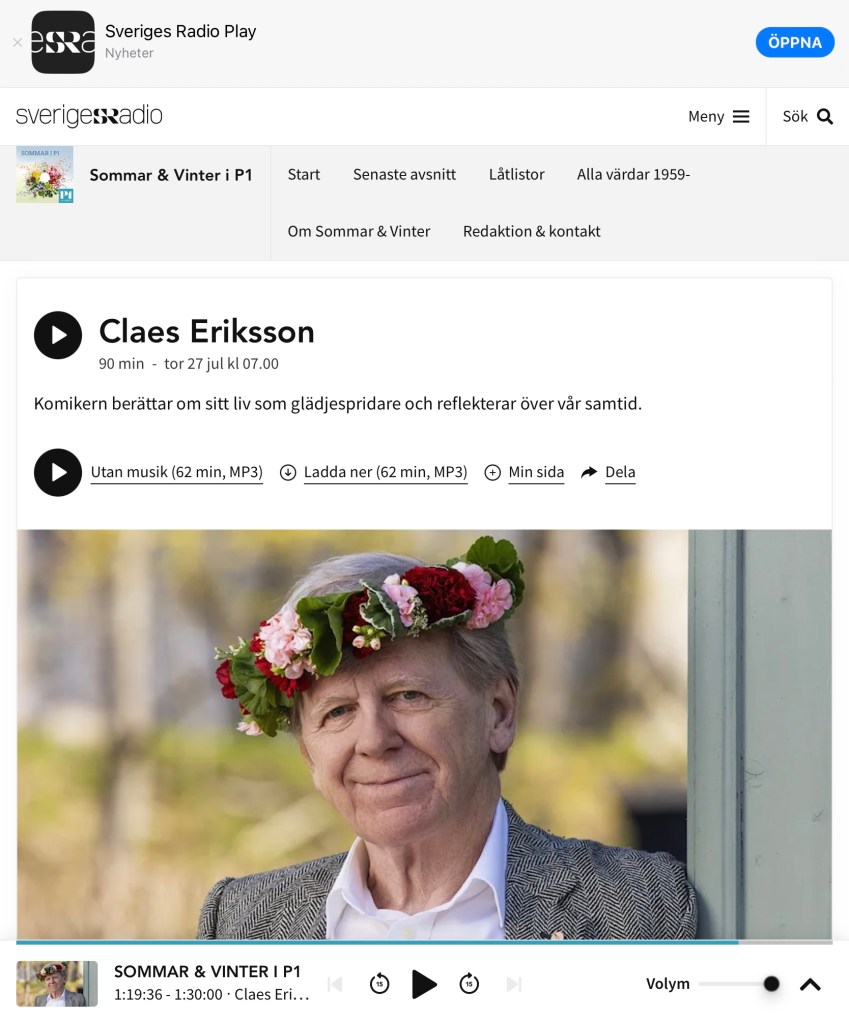This screenshot has height=1023, width=849.
Task: Click the Dela share arrow icon
Action: pyautogui.click(x=589, y=472)
